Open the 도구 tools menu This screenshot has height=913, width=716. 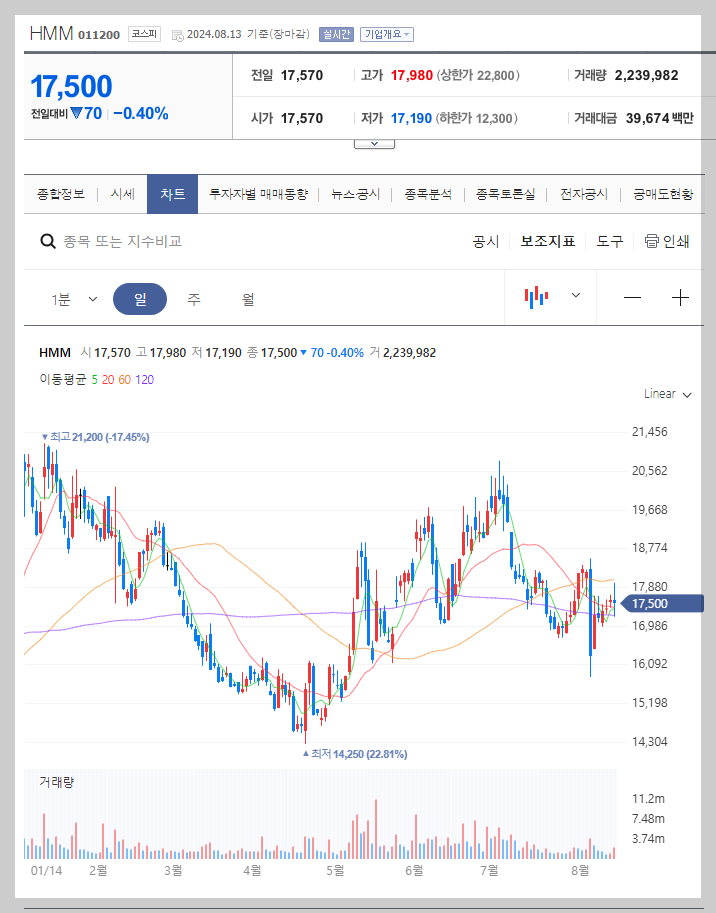click(609, 241)
